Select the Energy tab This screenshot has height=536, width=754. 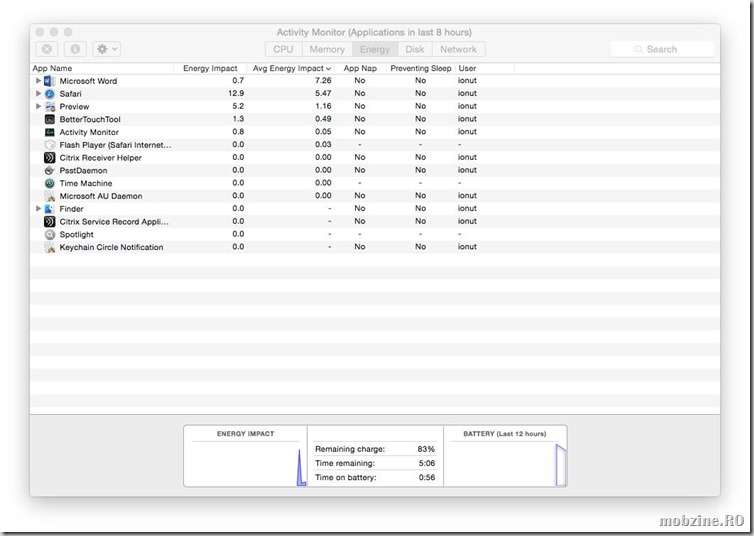tap(375, 49)
